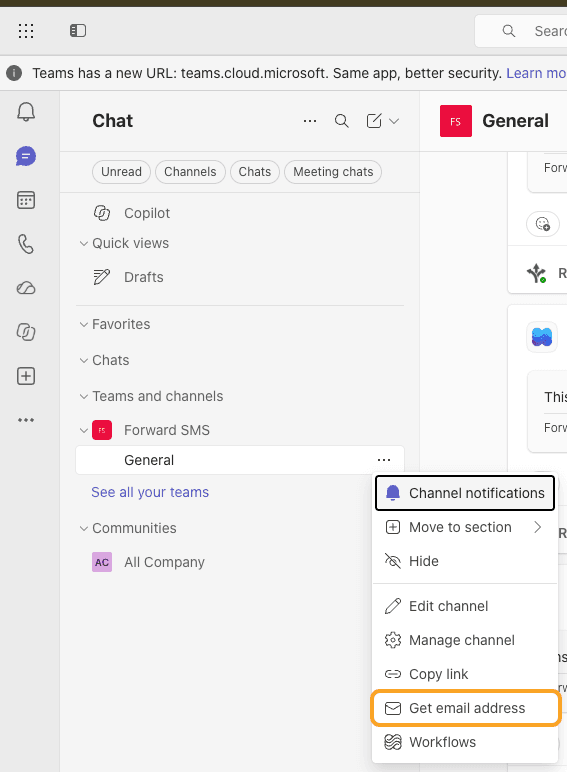Start a new chat with compose icon
Screen dimensions: 567x772
tap(374, 121)
